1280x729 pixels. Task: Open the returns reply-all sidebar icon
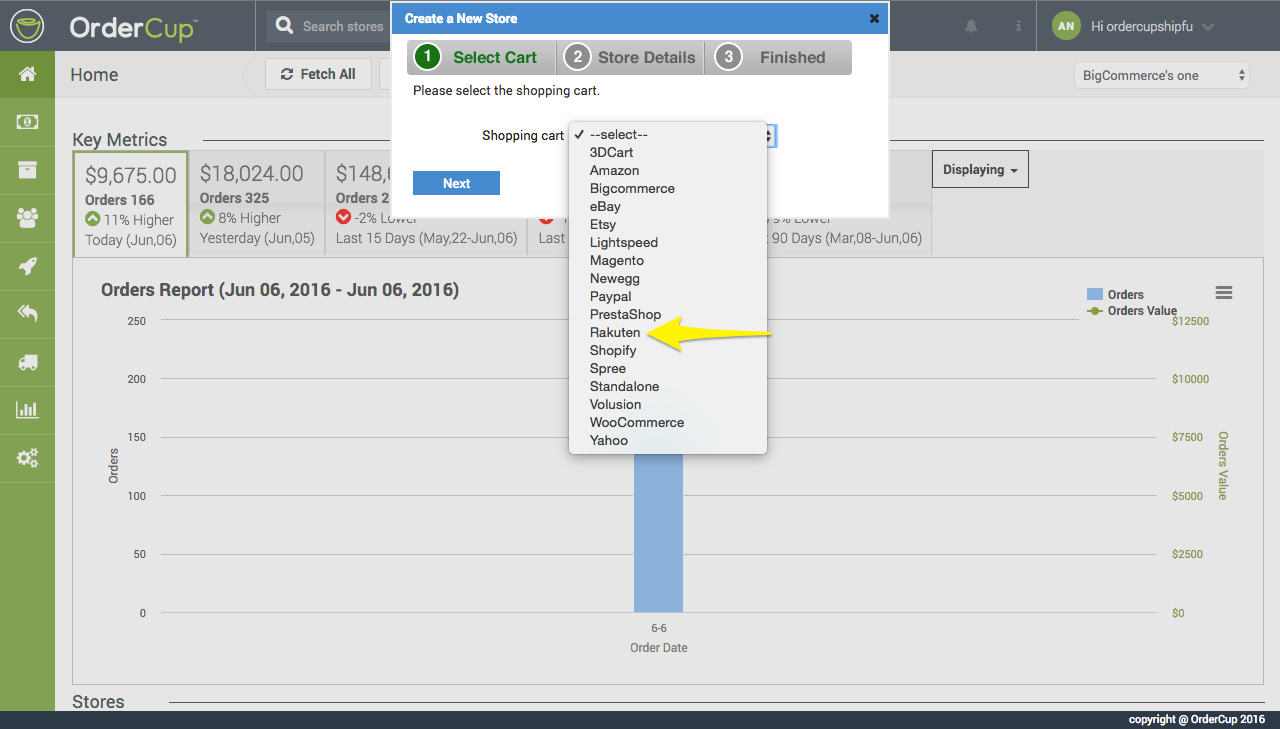point(27,314)
